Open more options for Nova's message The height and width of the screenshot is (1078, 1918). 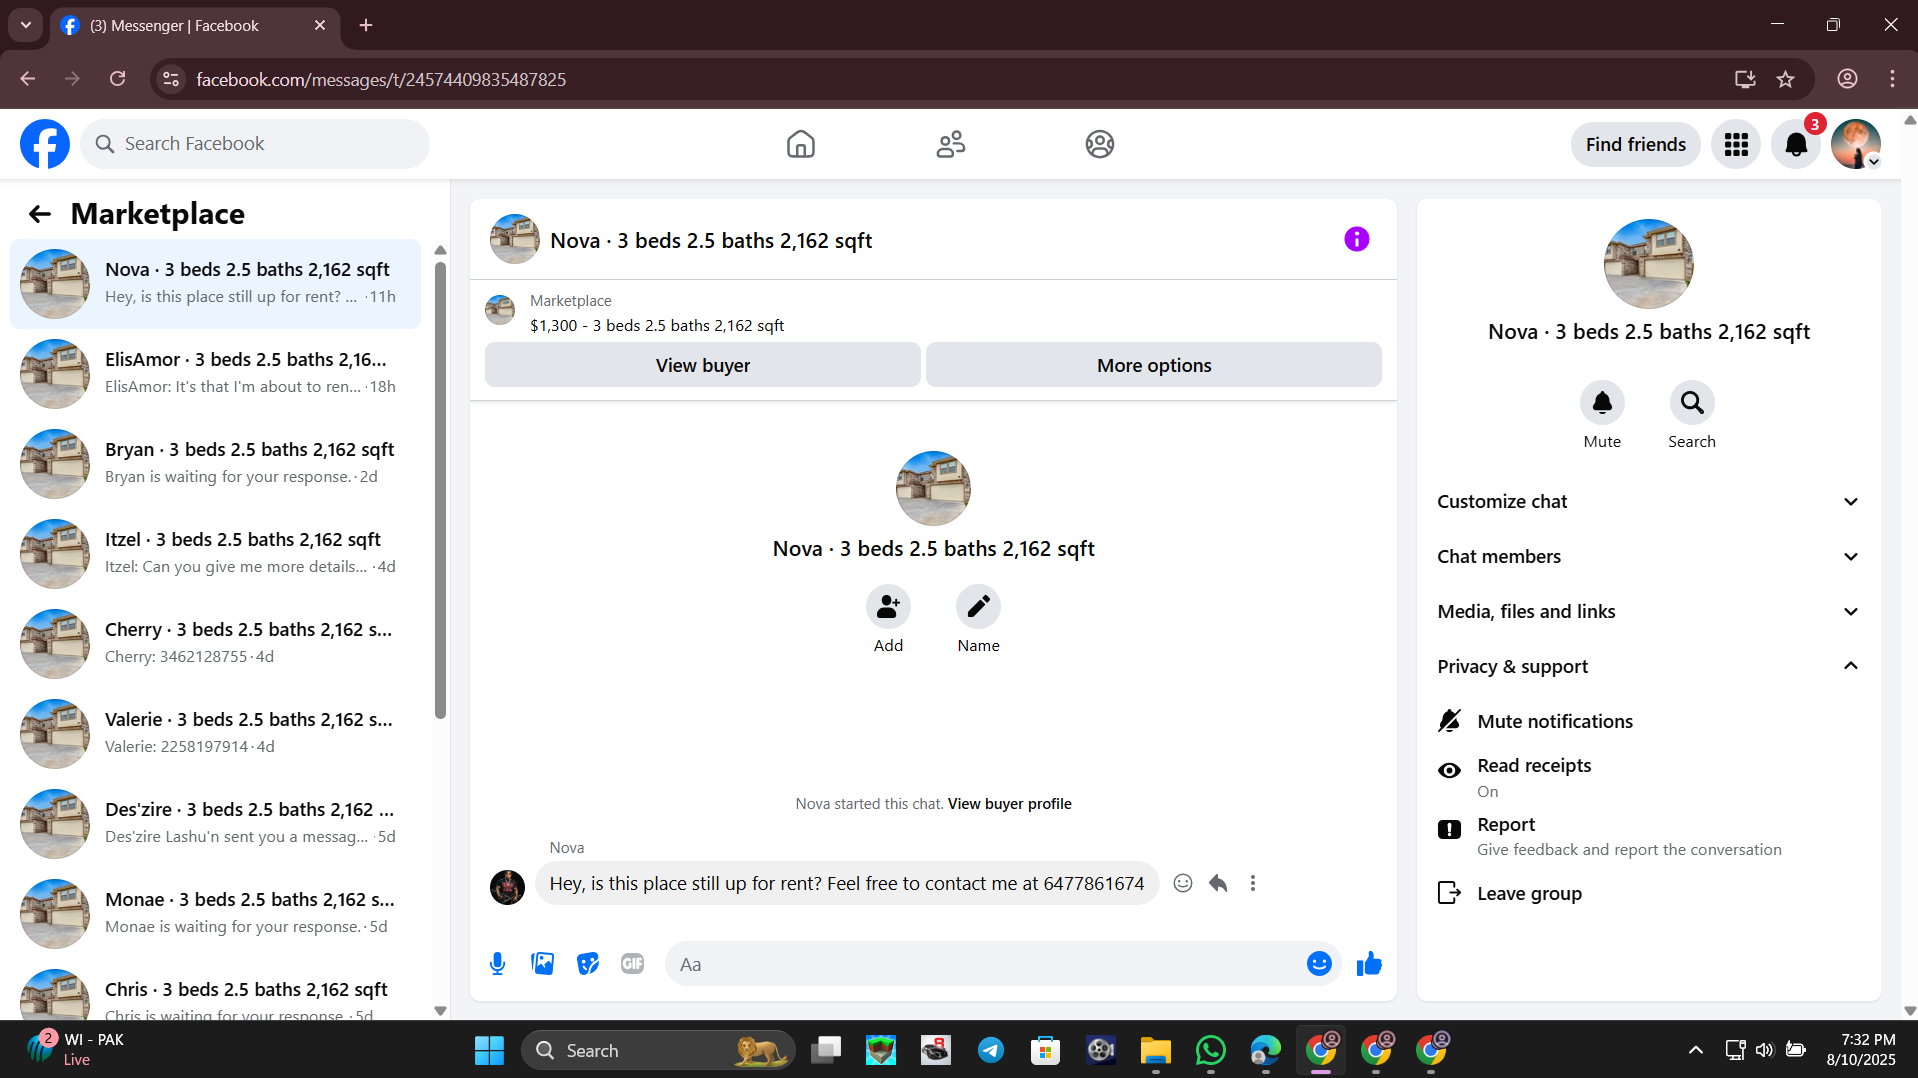coord(1252,883)
